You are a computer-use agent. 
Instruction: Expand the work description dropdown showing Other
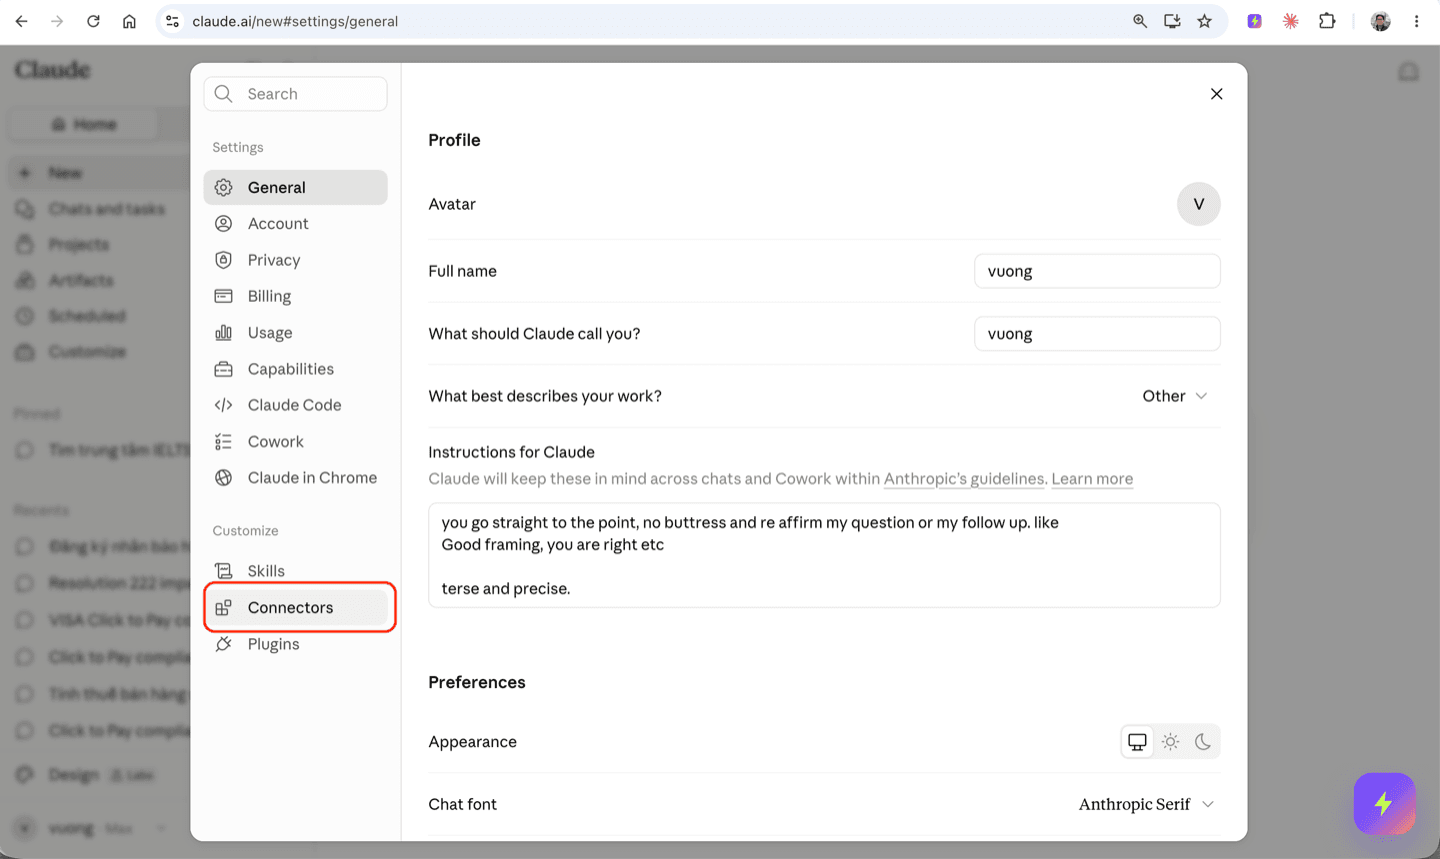1175,396
